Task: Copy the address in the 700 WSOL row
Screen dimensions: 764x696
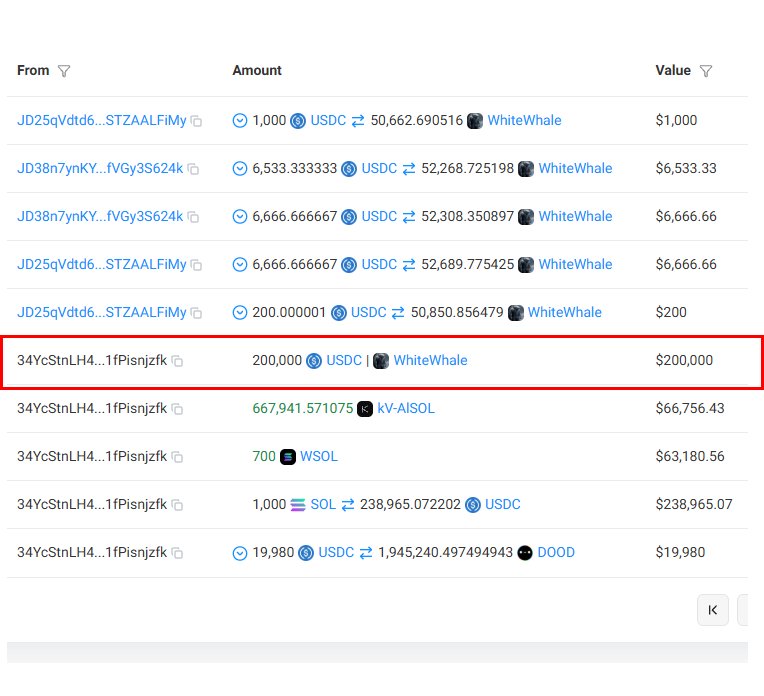Action: 177,457
